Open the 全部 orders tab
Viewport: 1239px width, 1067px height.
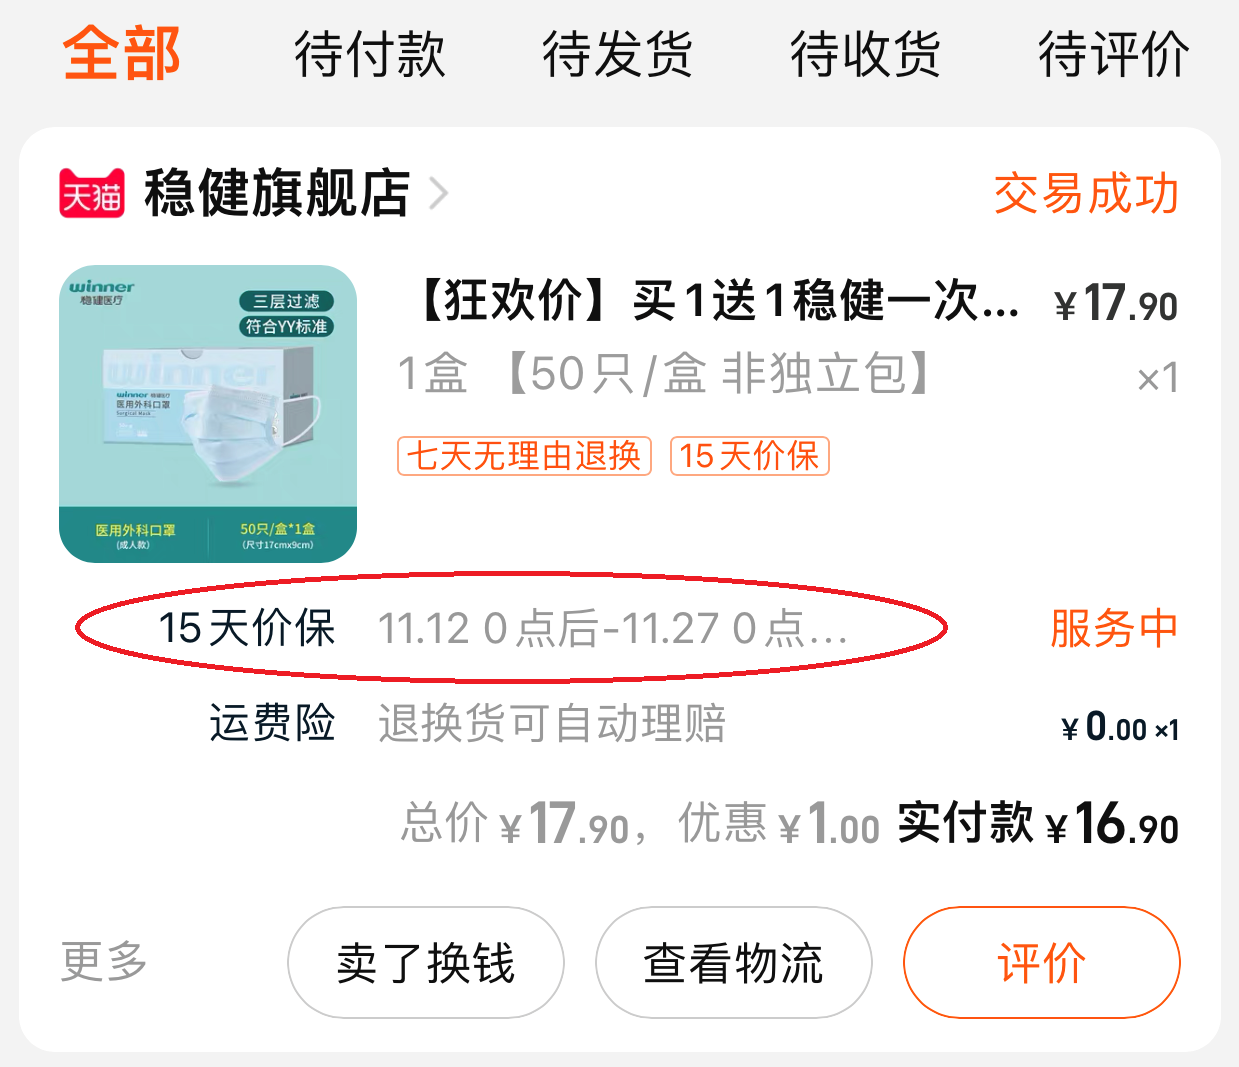tap(121, 53)
